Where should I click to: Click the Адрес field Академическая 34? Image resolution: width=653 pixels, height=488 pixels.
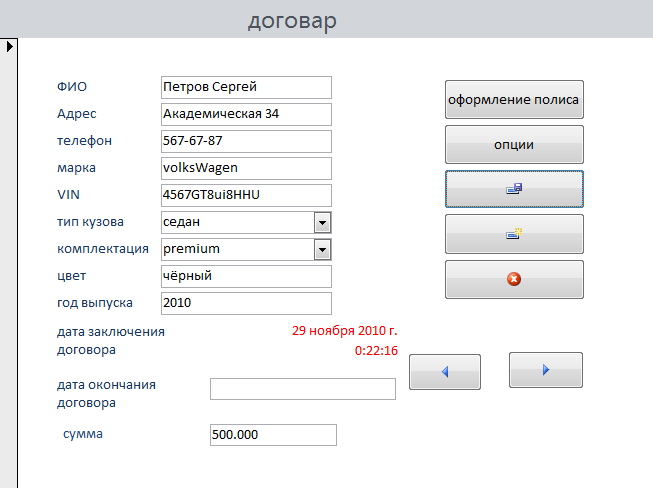pyautogui.click(x=246, y=115)
